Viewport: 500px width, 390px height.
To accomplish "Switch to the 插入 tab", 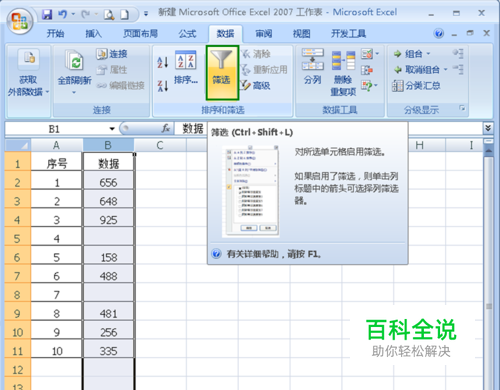I will click(93, 34).
